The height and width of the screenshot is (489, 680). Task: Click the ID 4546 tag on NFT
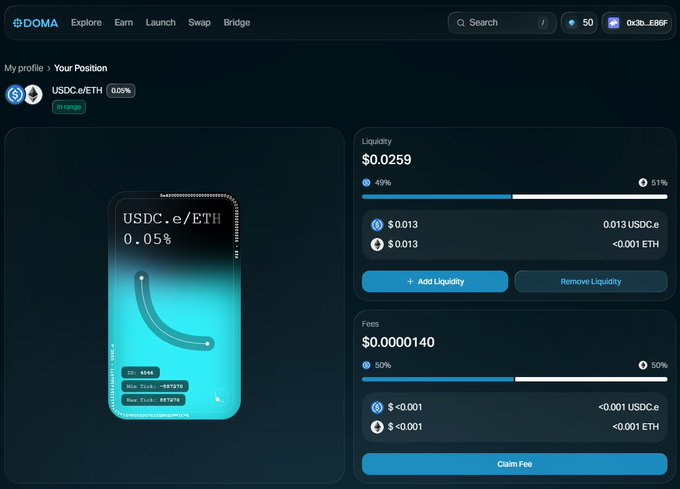(141, 372)
